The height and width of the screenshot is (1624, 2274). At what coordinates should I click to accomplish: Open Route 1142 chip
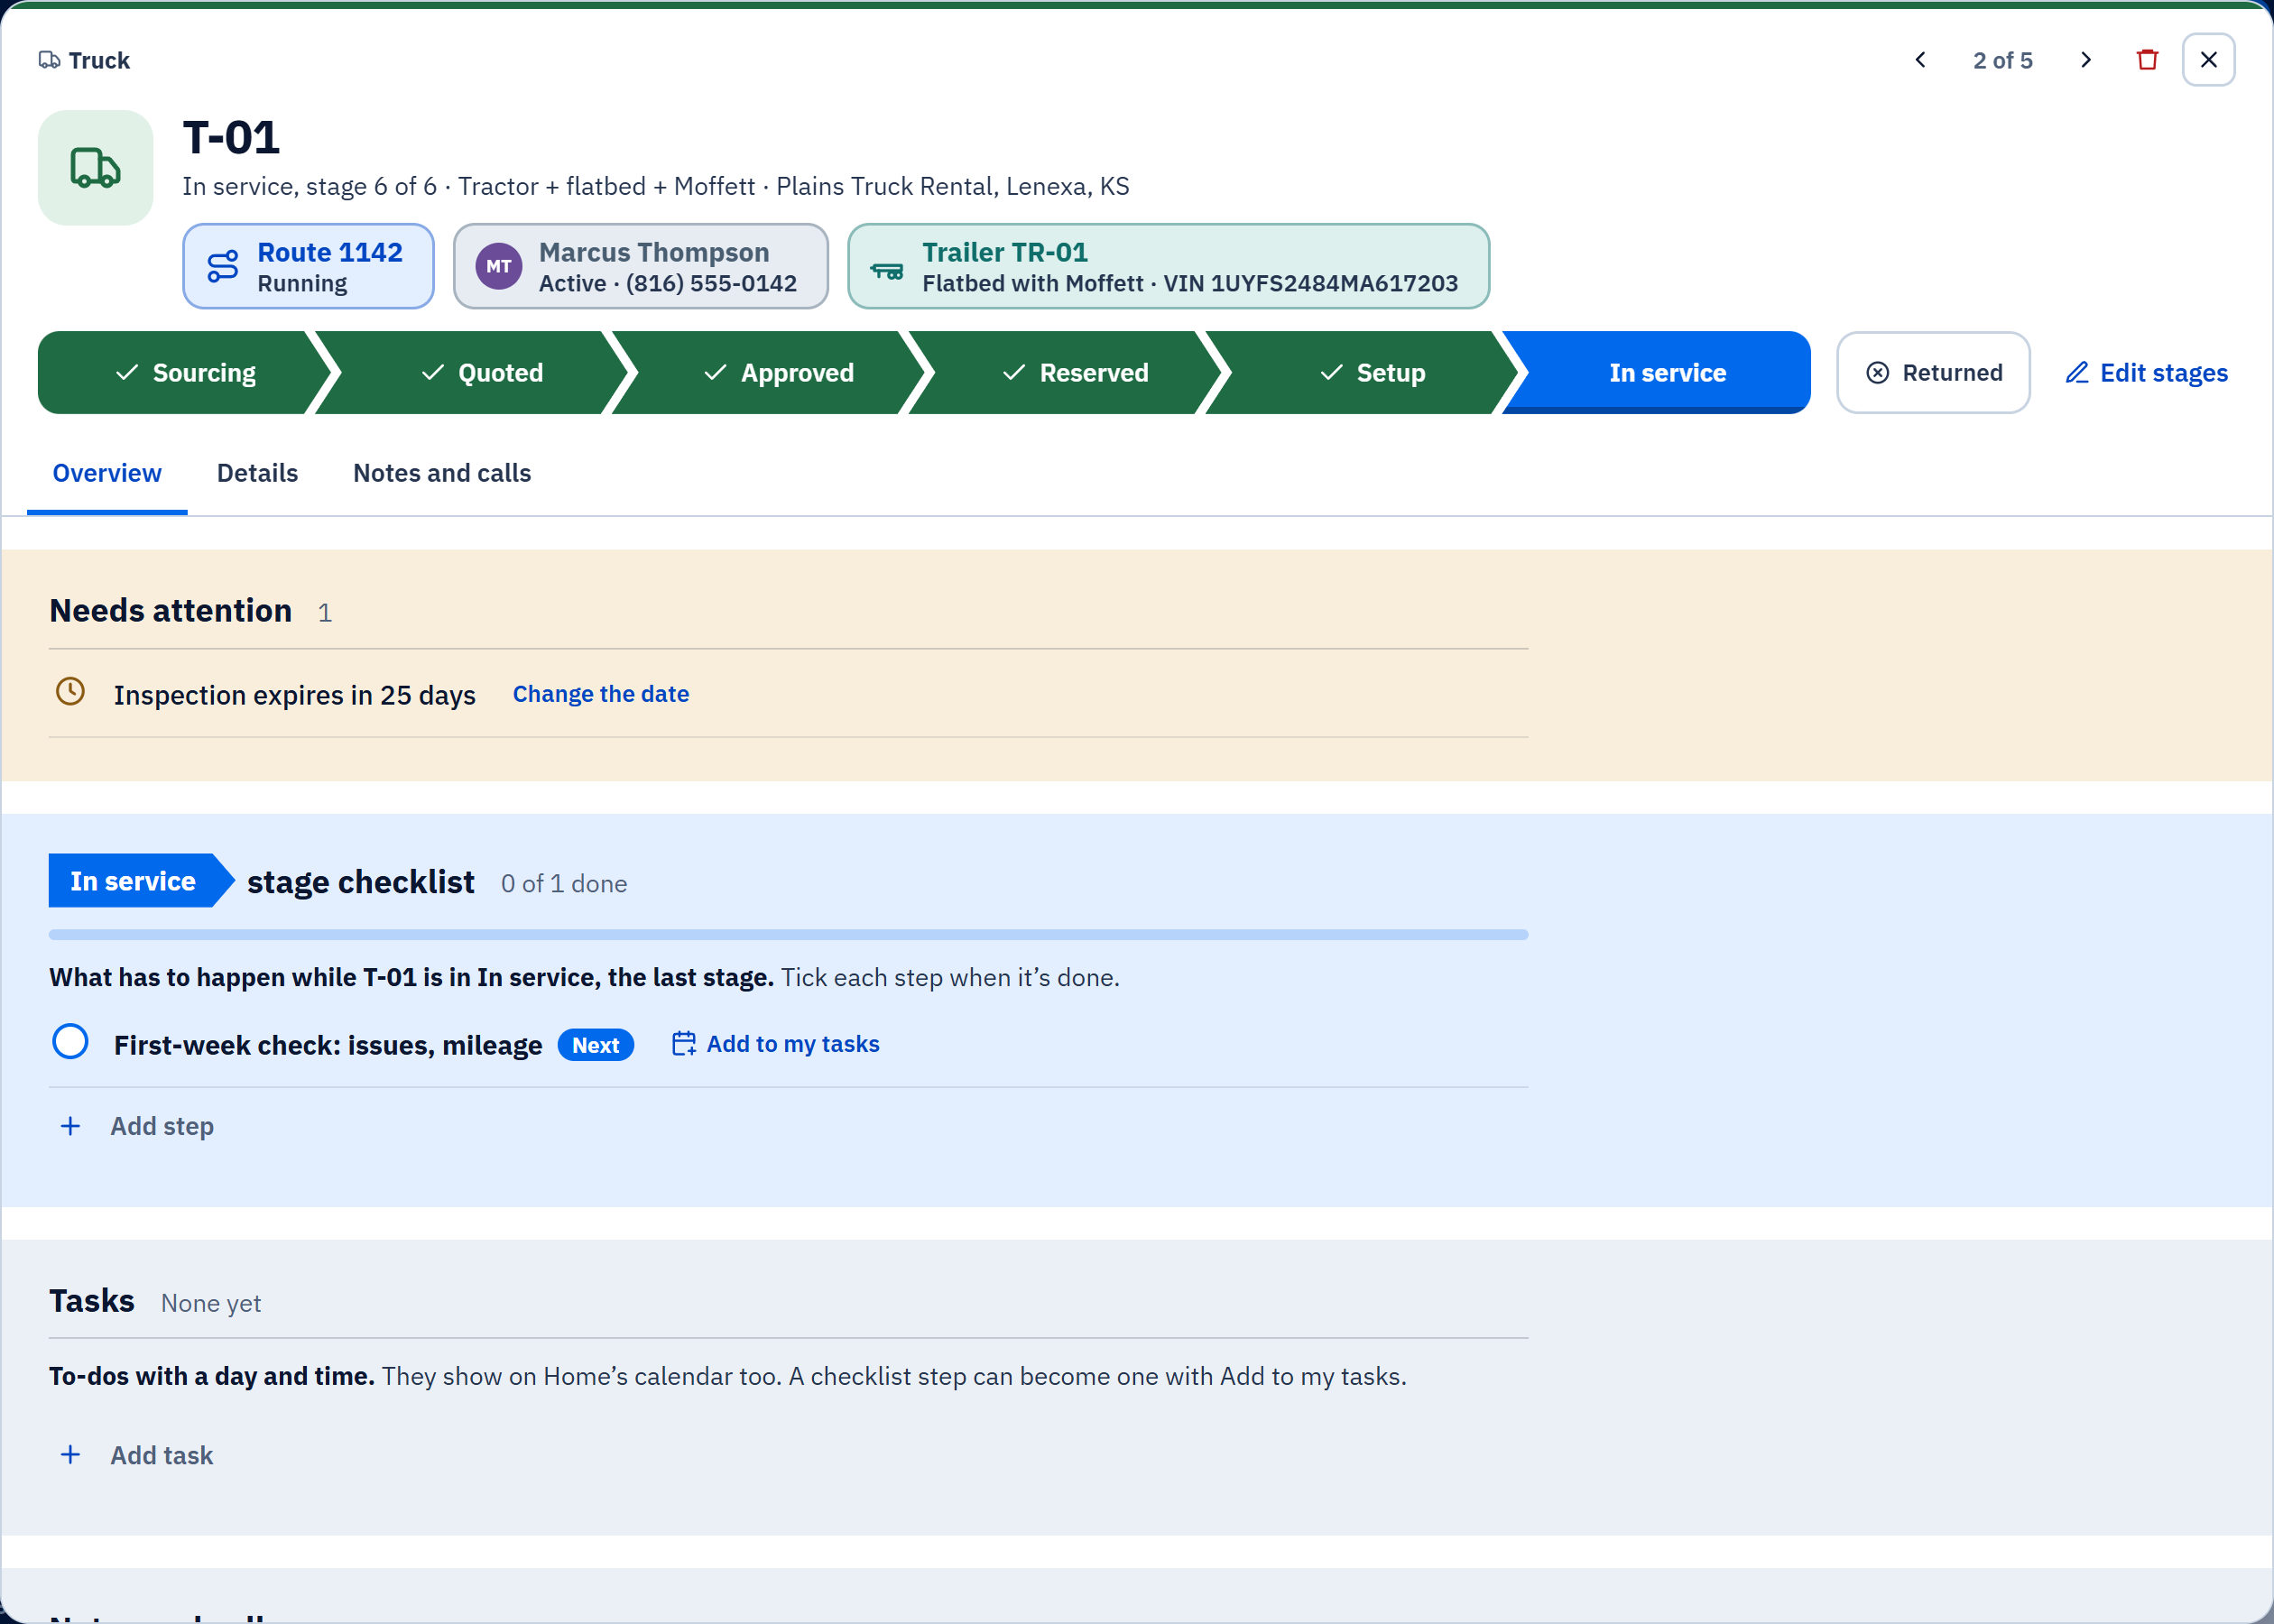(x=308, y=266)
